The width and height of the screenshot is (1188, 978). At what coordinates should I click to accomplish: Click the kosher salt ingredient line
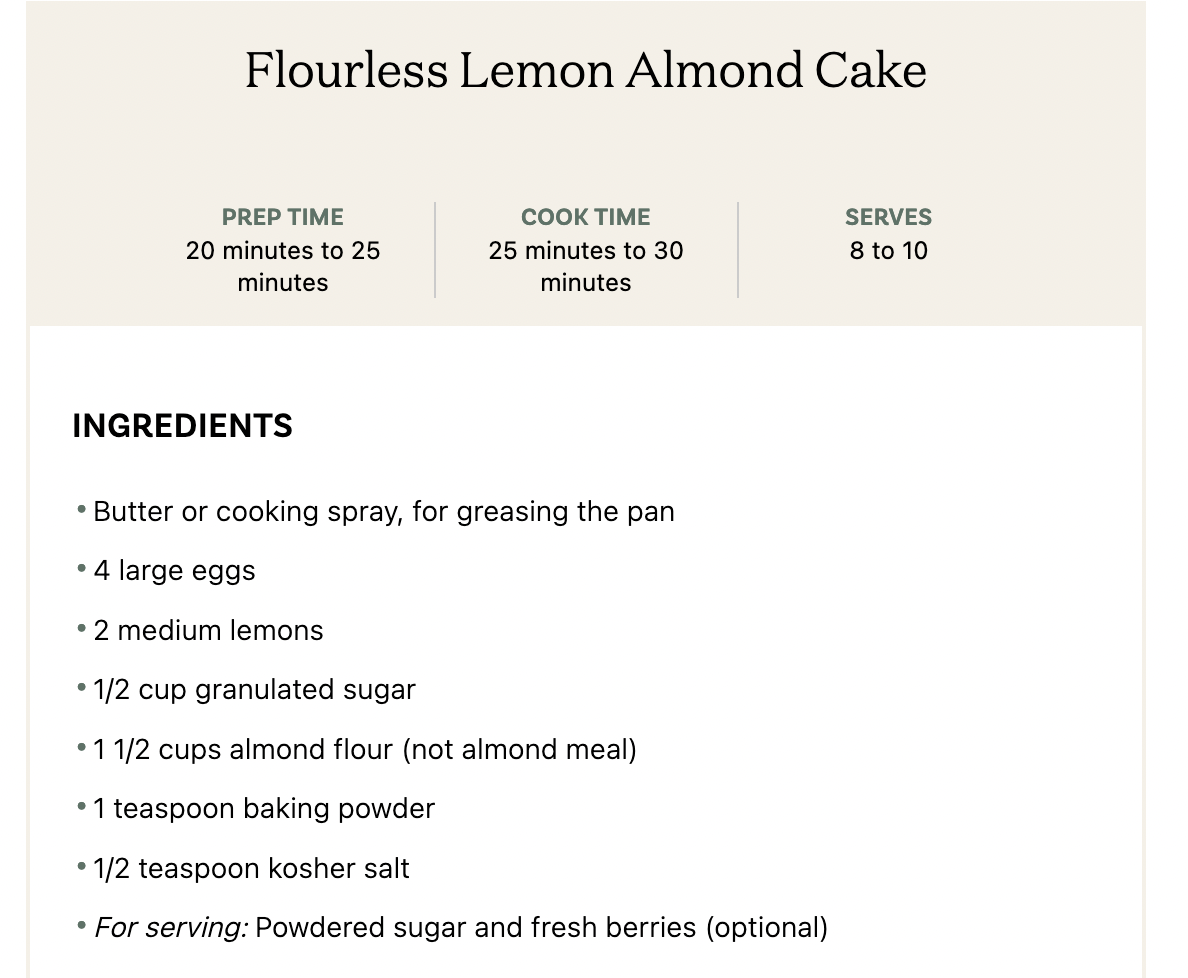point(251,868)
